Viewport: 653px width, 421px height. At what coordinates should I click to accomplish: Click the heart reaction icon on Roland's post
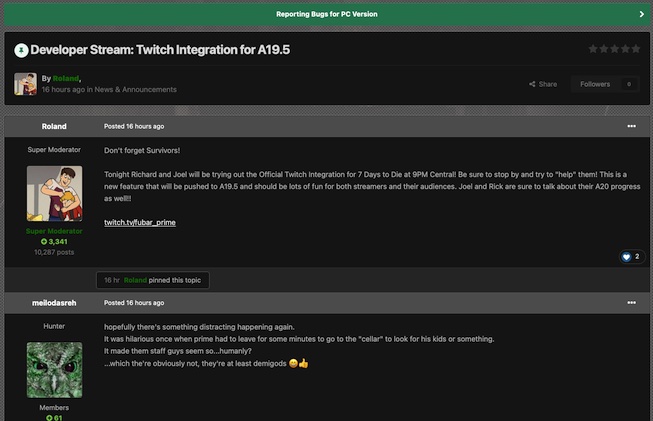pyautogui.click(x=627, y=257)
